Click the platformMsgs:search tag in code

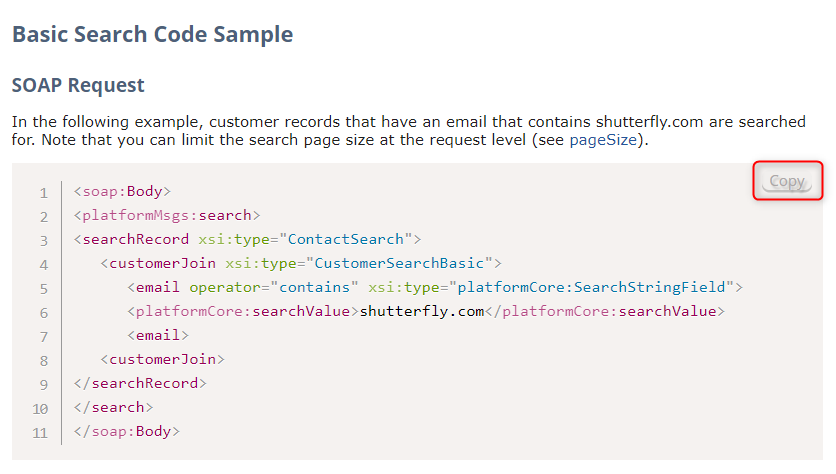point(166,215)
